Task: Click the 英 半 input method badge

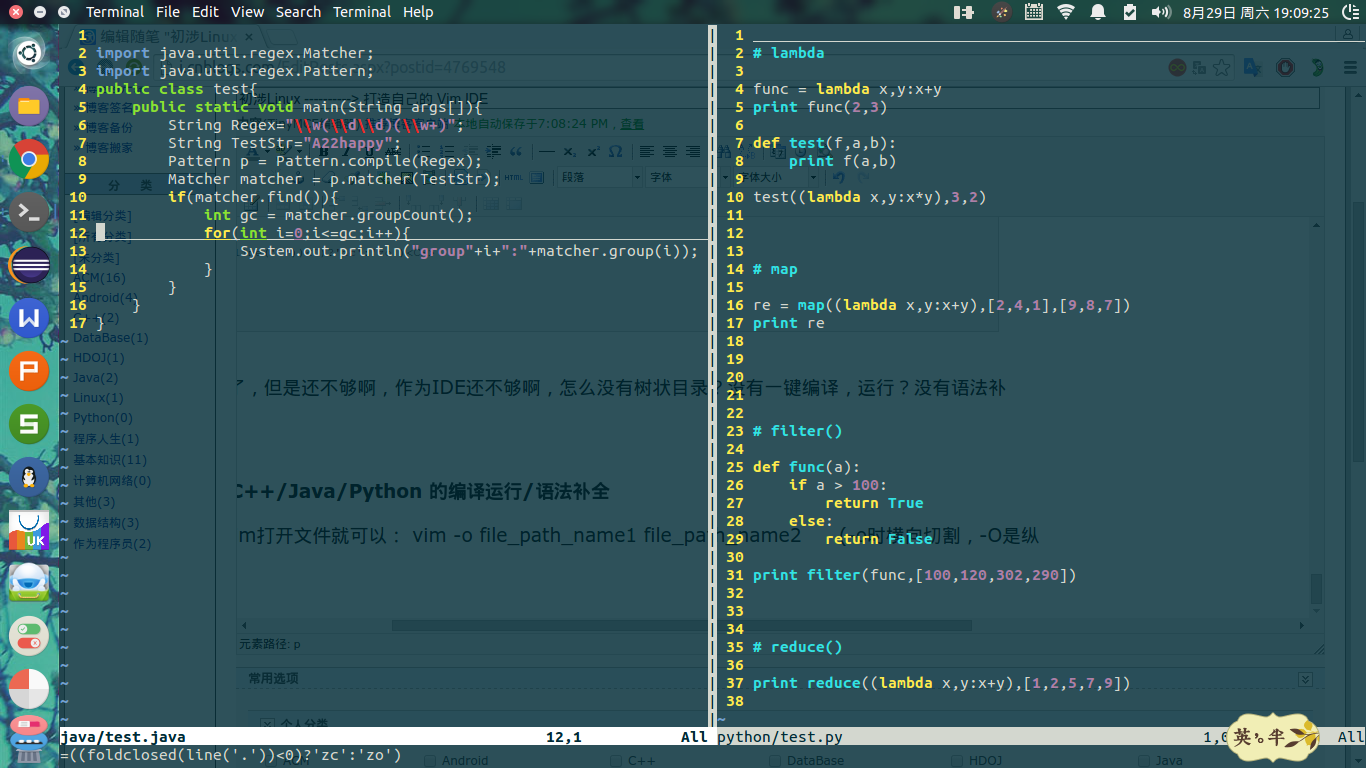Action: (x=1274, y=738)
